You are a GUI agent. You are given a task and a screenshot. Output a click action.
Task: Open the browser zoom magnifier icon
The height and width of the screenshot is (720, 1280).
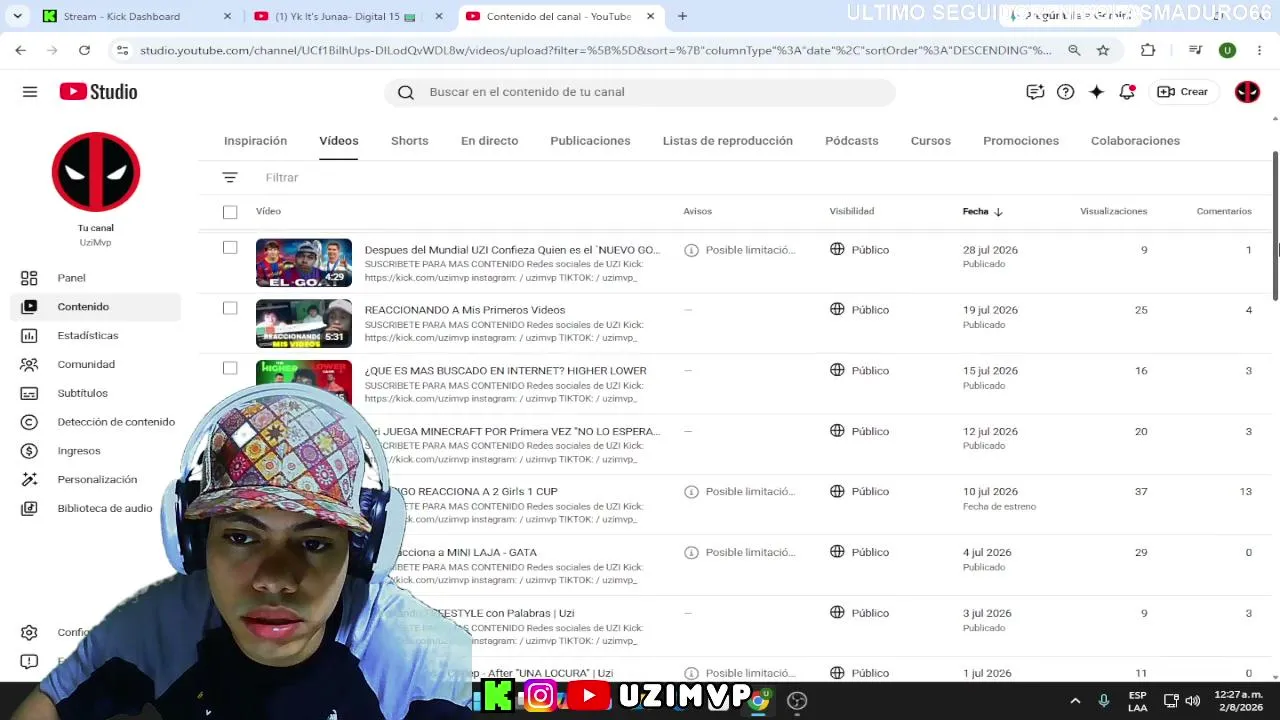1074,50
